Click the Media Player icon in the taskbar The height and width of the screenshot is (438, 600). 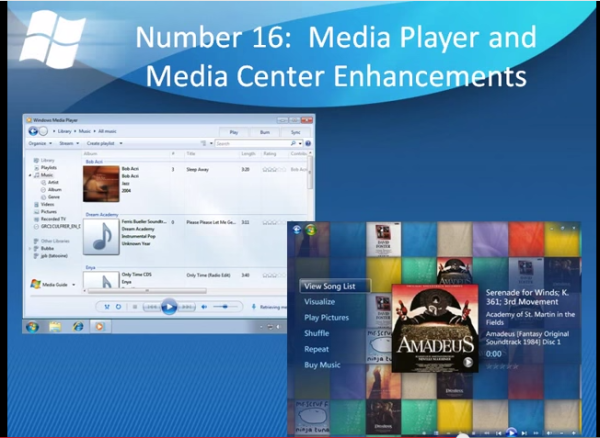99,327
